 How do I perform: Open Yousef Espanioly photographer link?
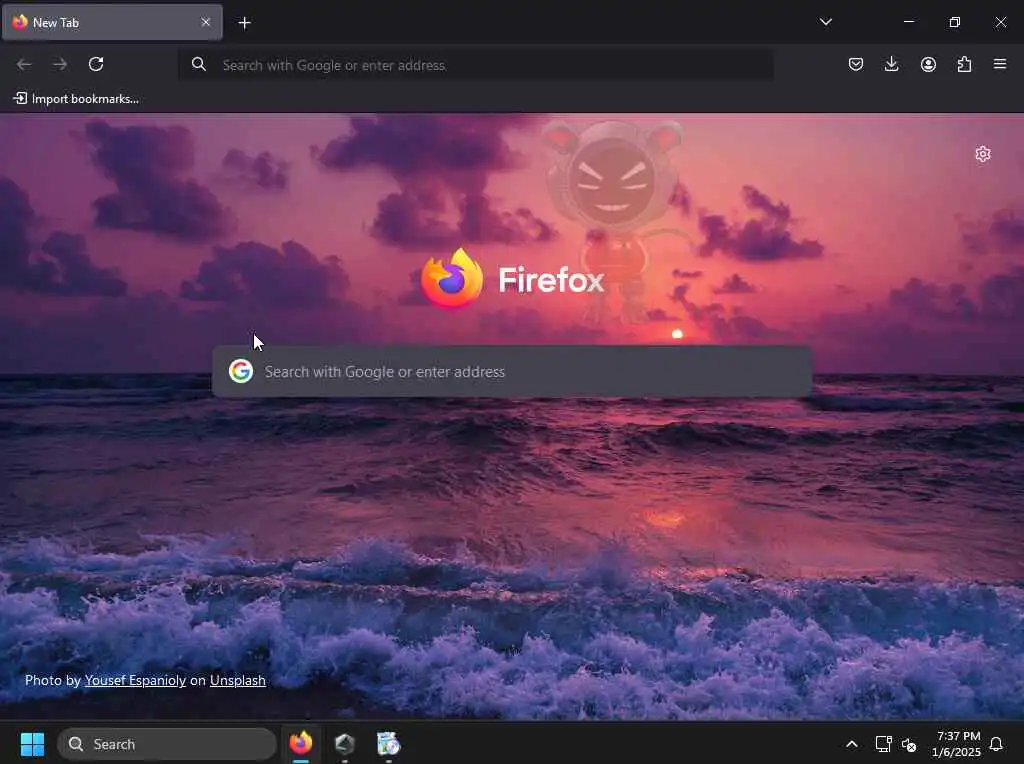pyautogui.click(x=135, y=680)
